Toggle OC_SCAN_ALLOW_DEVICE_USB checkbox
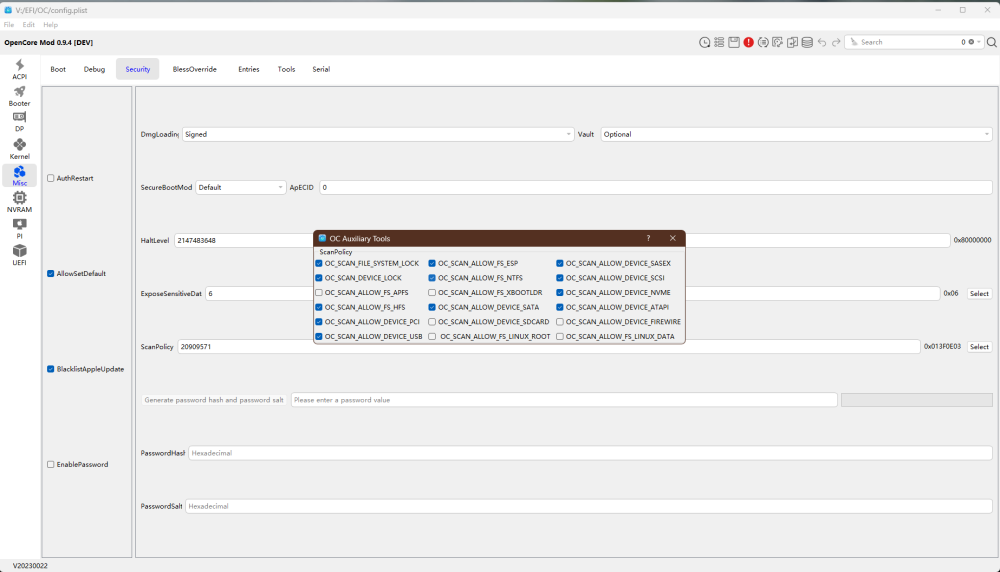The height and width of the screenshot is (572, 1000). click(x=319, y=337)
